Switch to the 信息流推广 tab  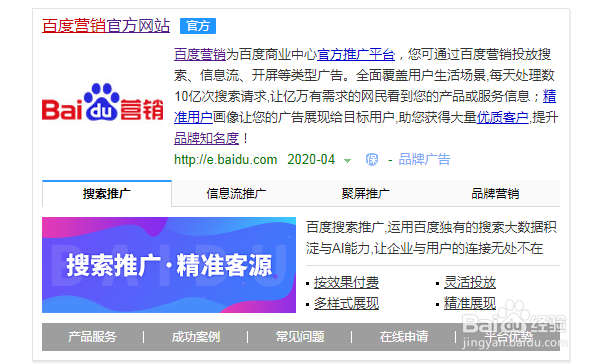[x=236, y=194]
